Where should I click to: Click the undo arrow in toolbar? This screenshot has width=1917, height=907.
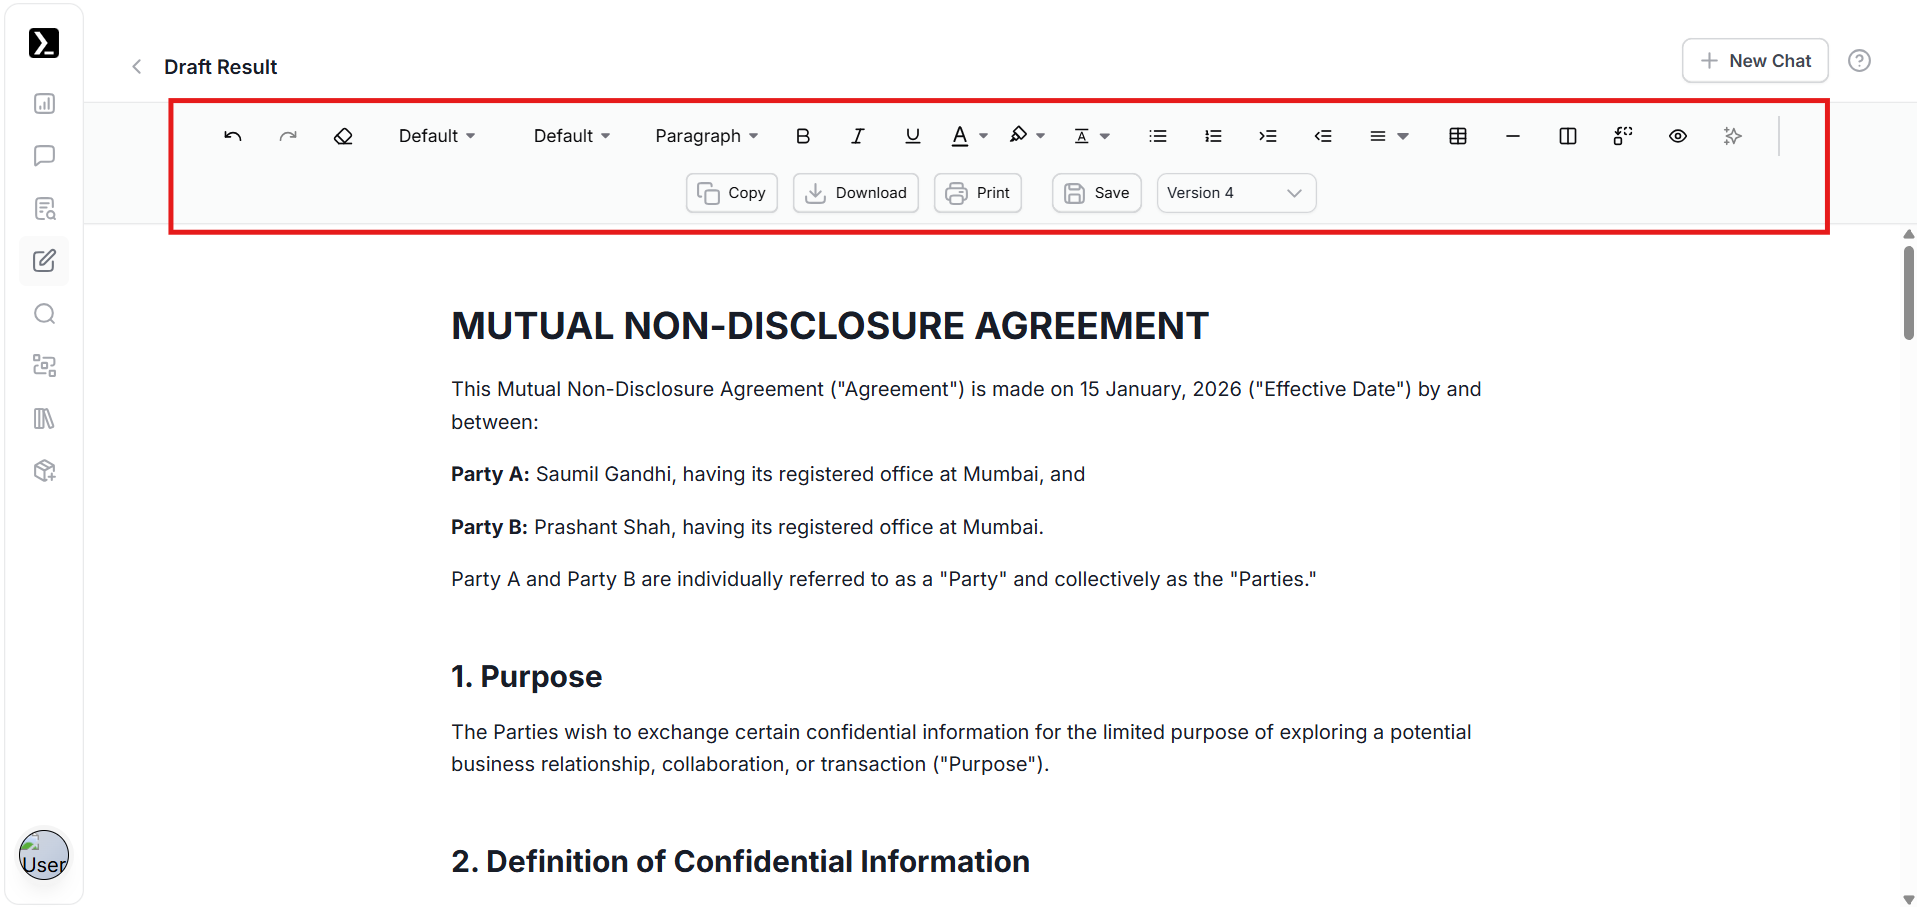pyautogui.click(x=233, y=136)
